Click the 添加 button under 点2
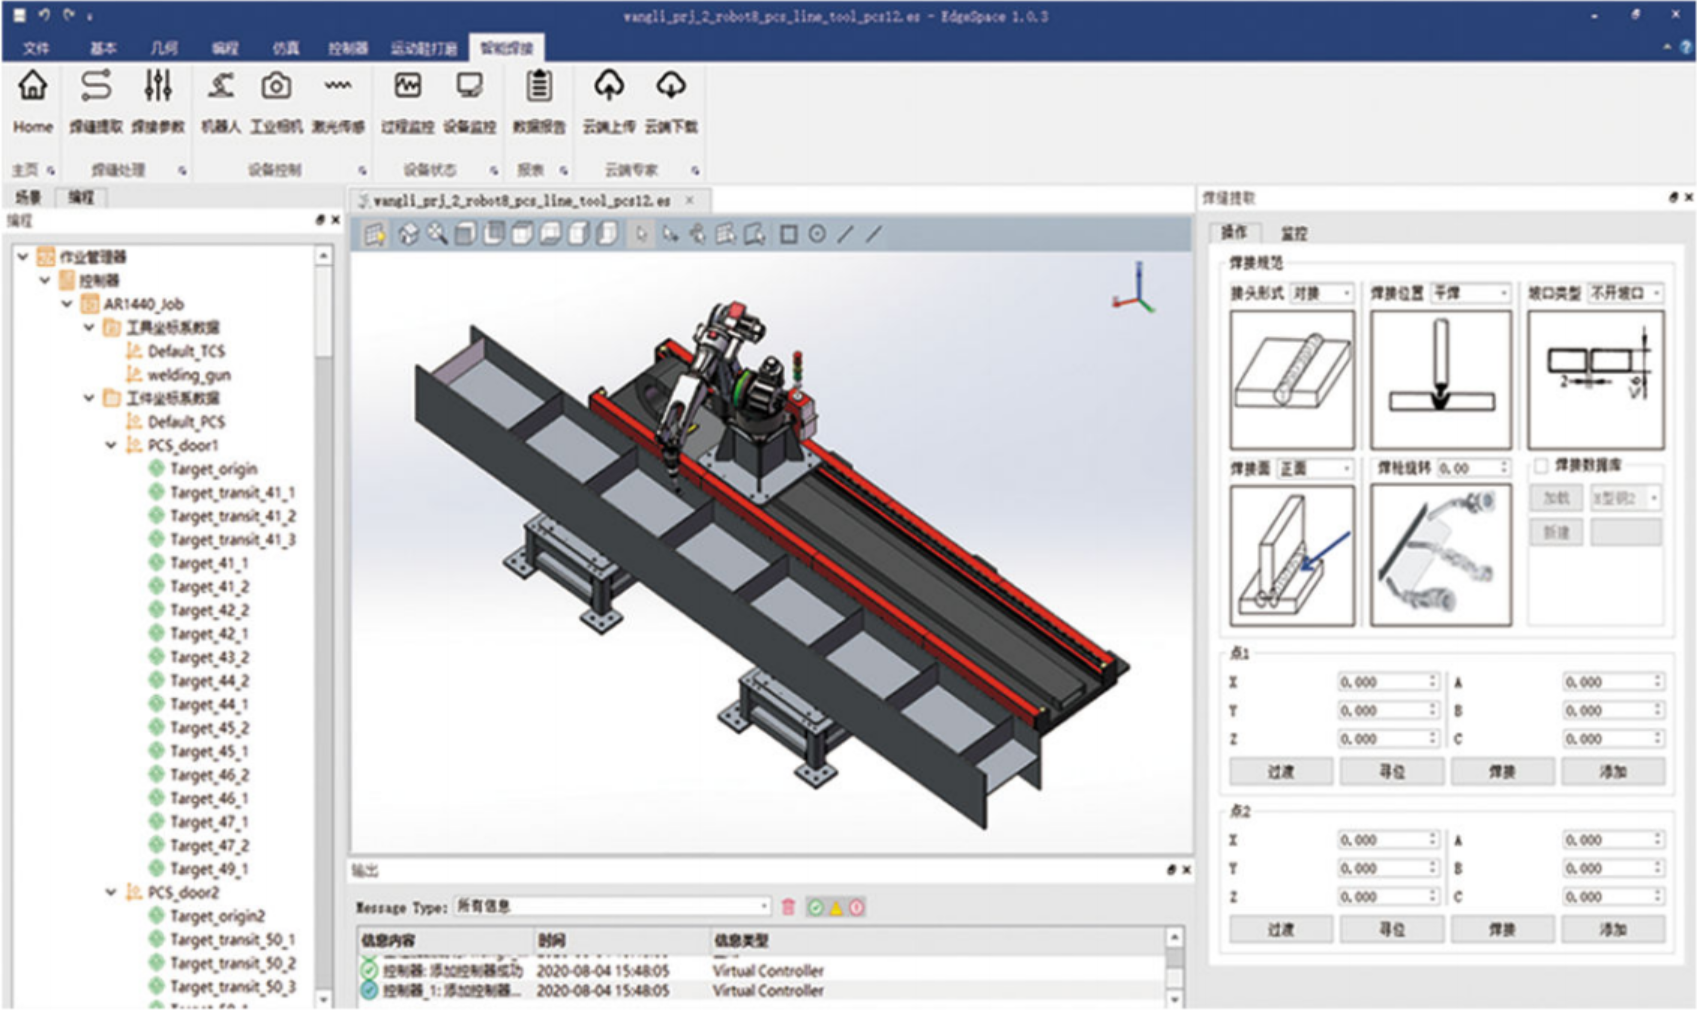1697x1010 pixels. point(1612,929)
